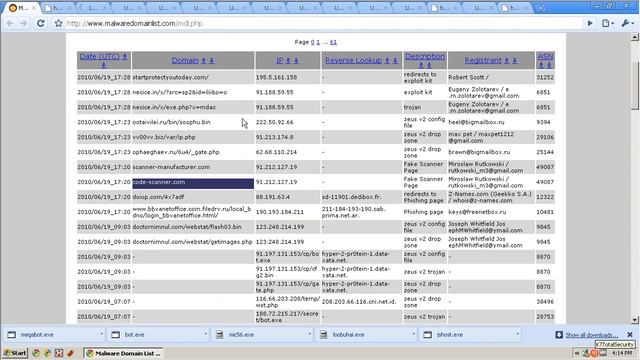640x360 pixels.
Task: Open the Chrome page menu
Action: coord(607,23)
